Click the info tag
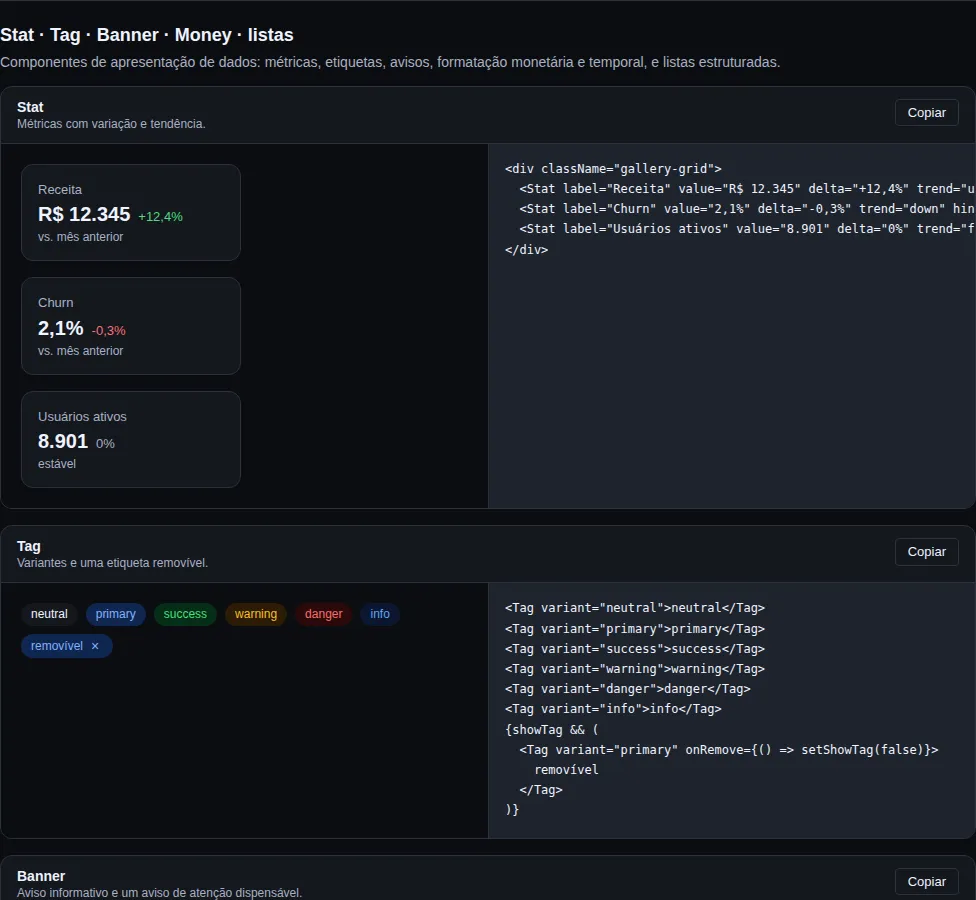Image resolution: width=976 pixels, height=900 pixels. tap(380, 614)
